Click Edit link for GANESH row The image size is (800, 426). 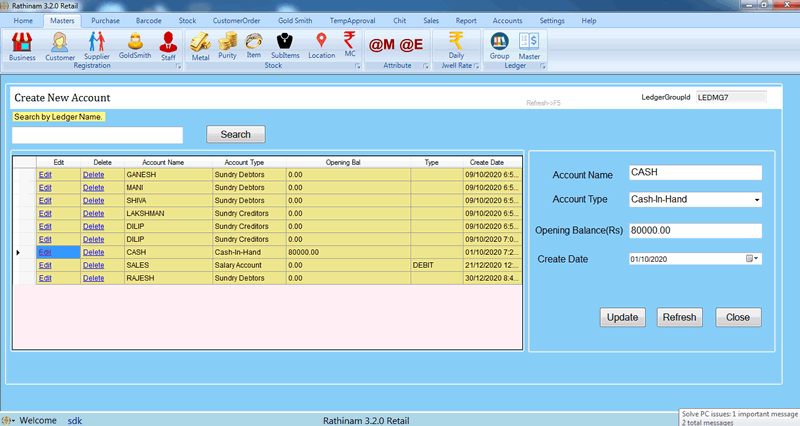tap(45, 174)
